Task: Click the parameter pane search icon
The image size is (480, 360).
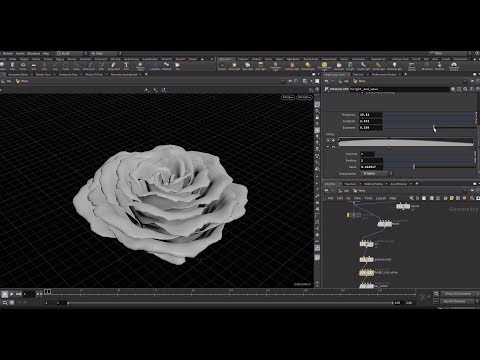Action: click(465, 89)
